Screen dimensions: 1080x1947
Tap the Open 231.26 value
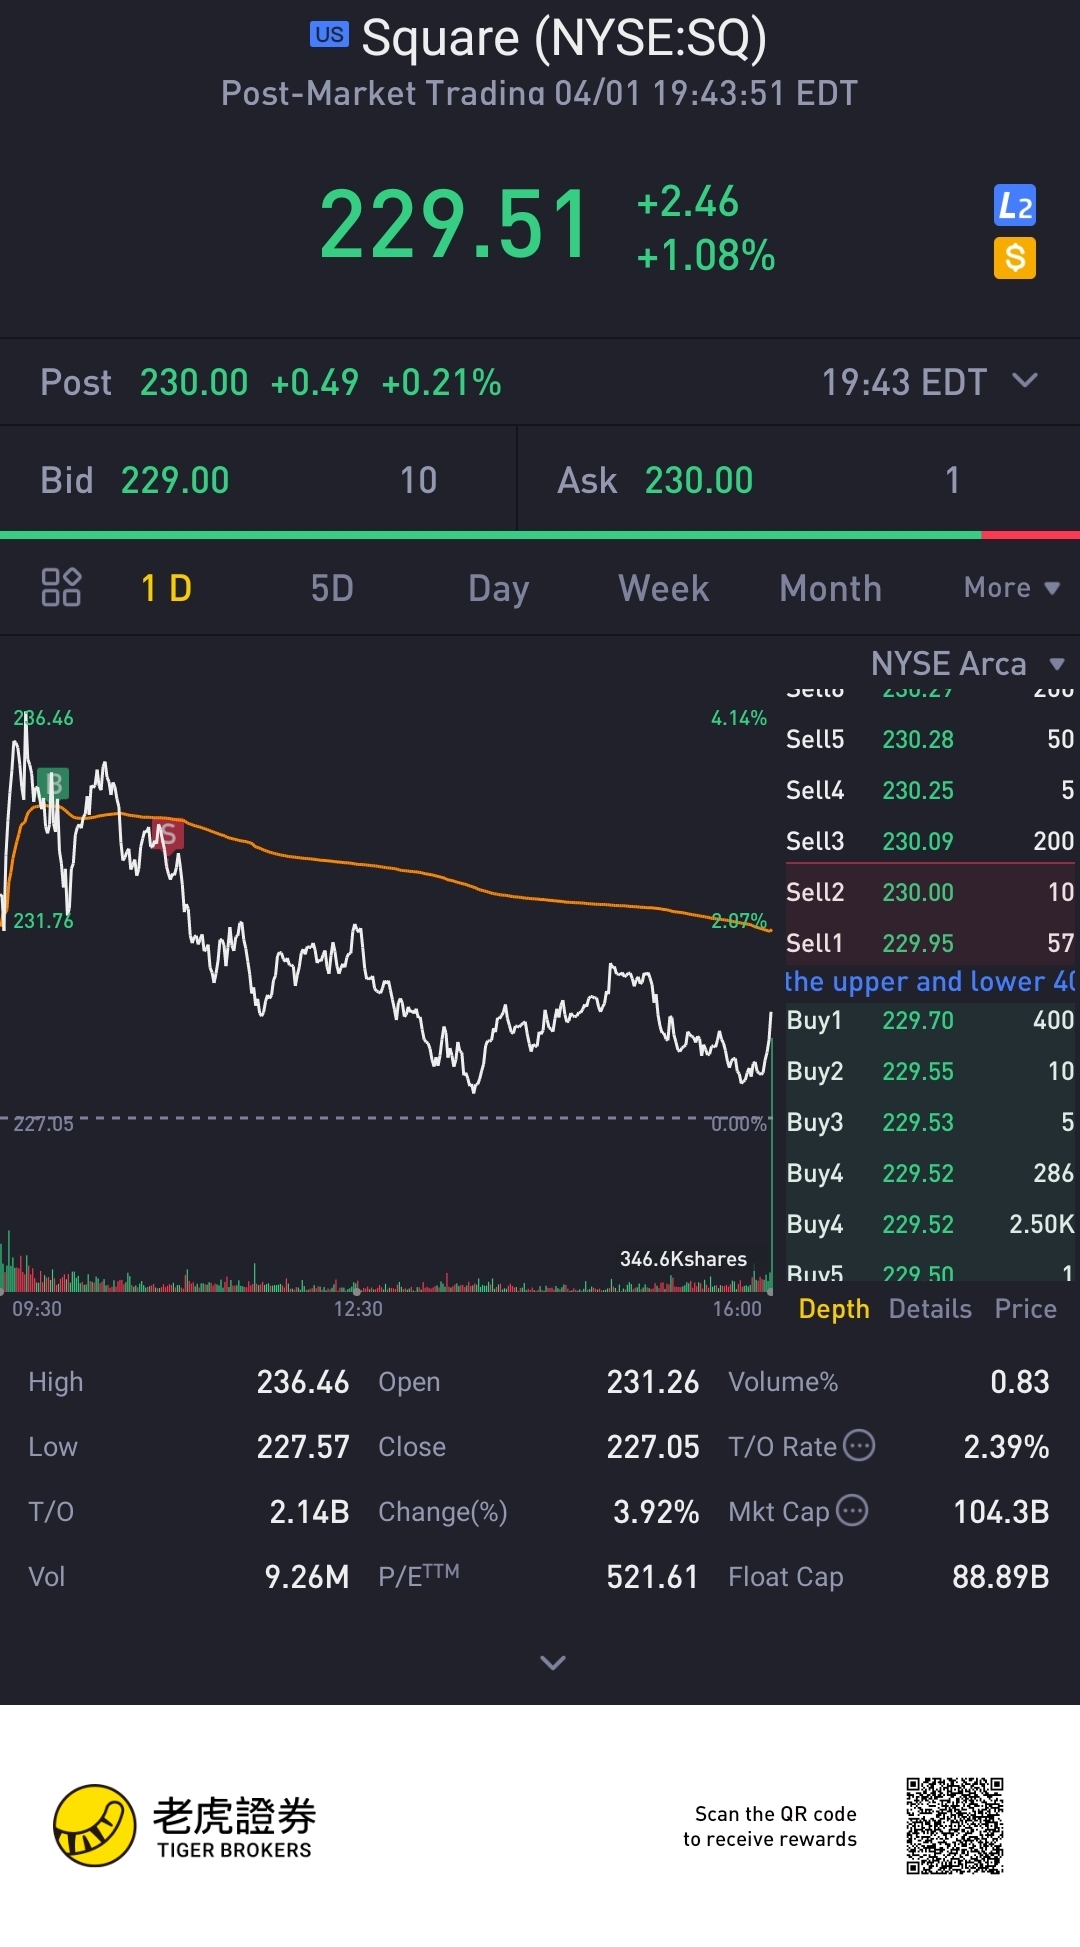(653, 1382)
